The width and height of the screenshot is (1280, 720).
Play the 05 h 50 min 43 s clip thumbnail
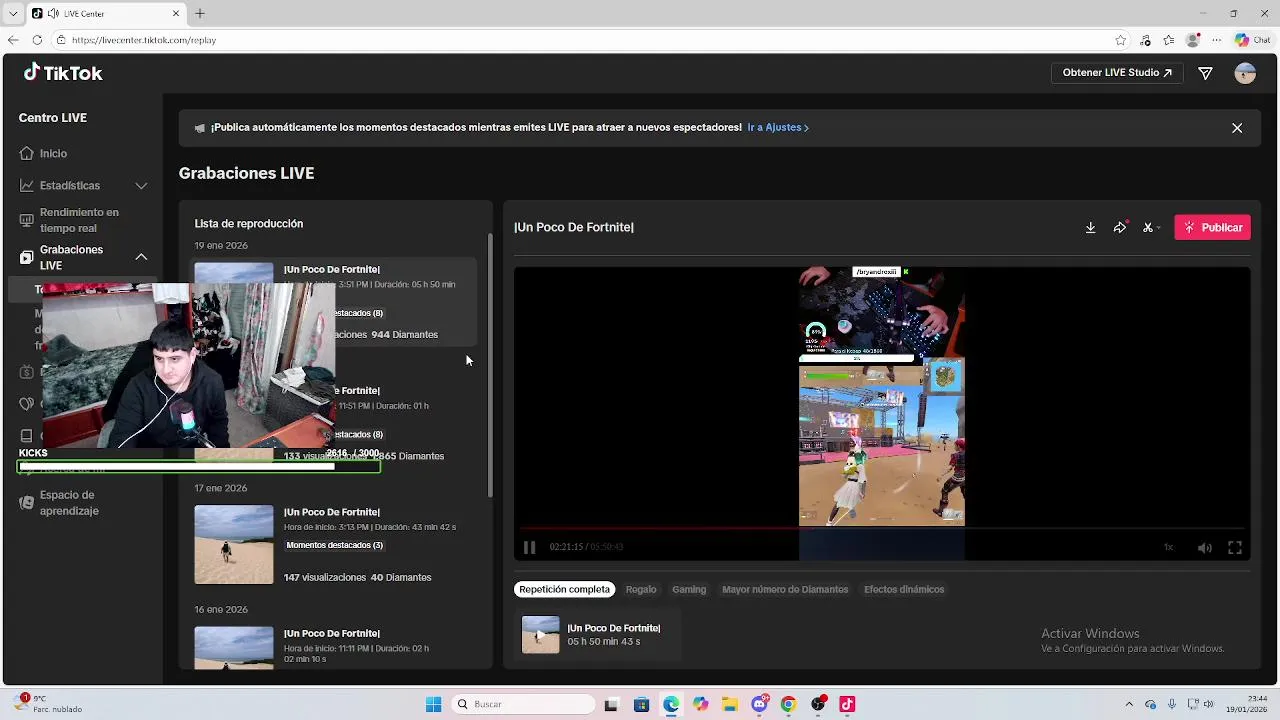tap(541, 635)
